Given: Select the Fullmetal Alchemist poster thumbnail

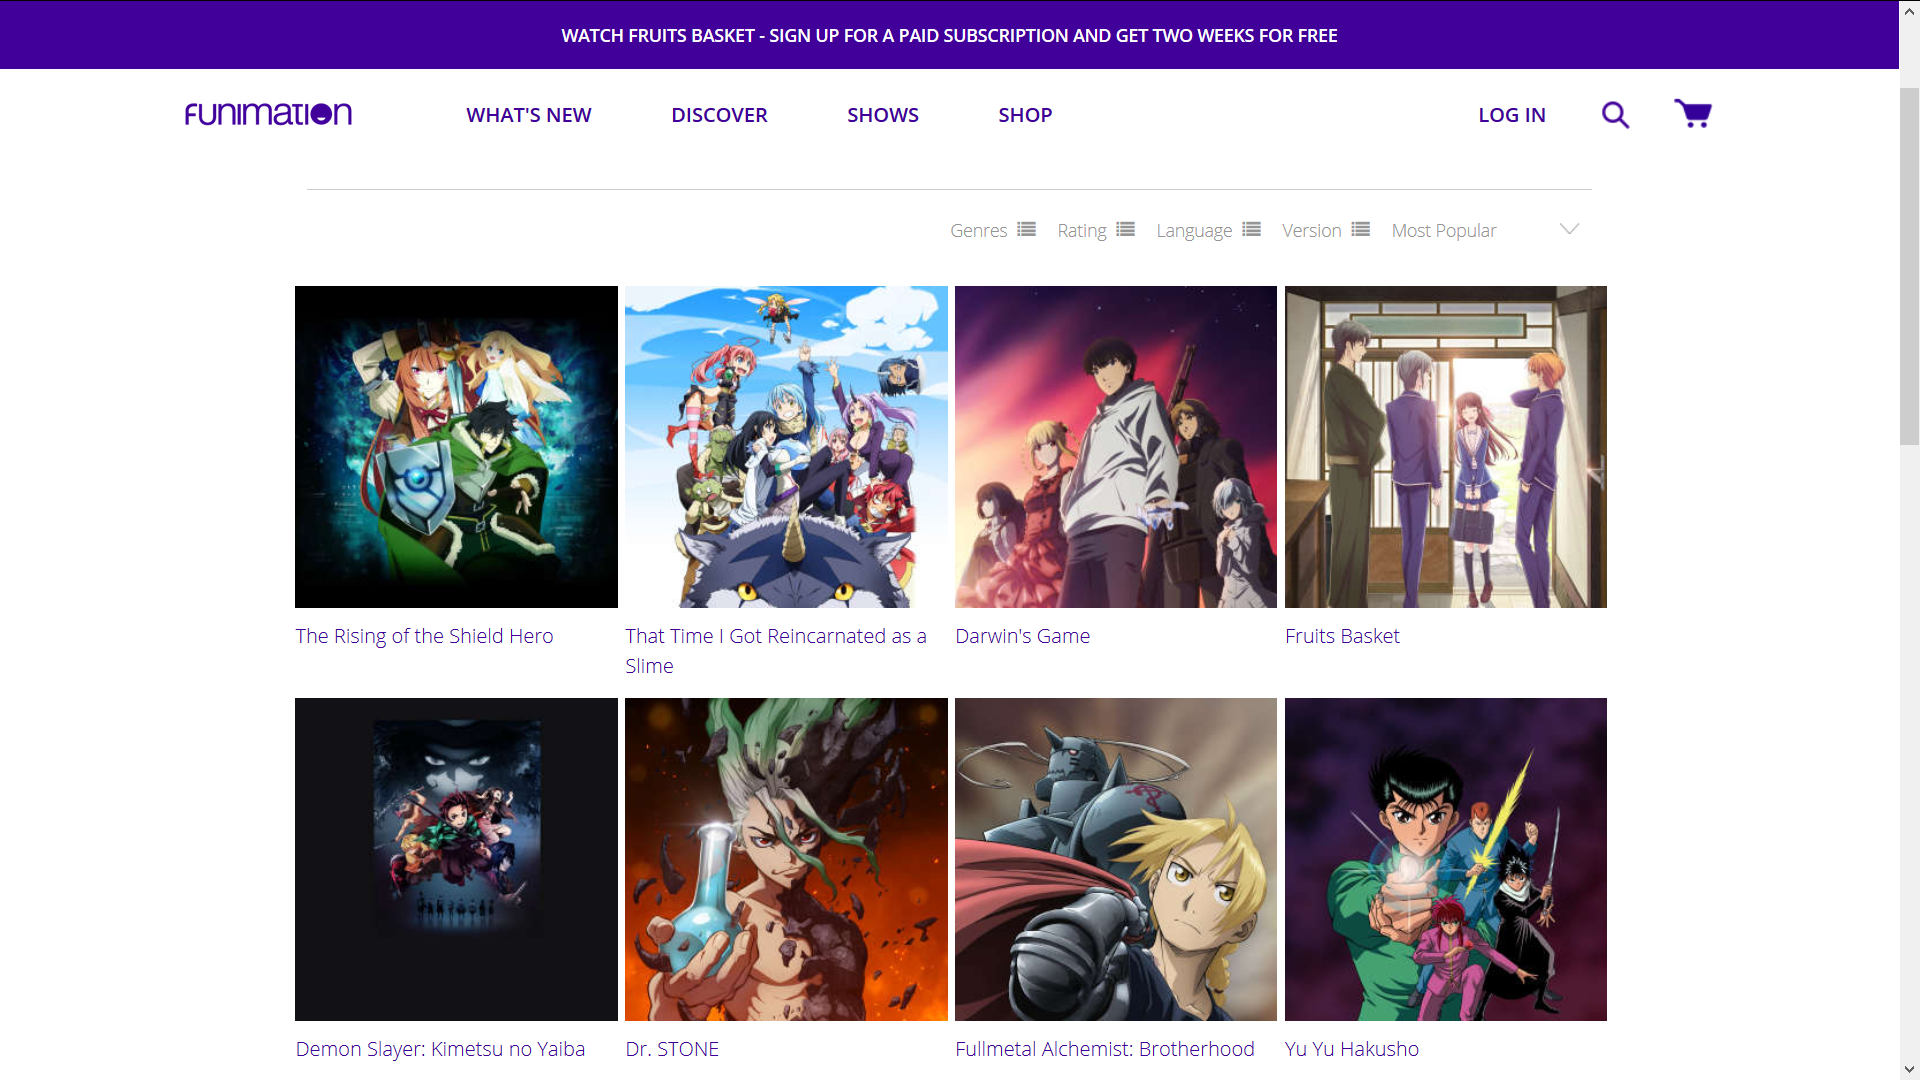Looking at the screenshot, I should [1116, 859].
